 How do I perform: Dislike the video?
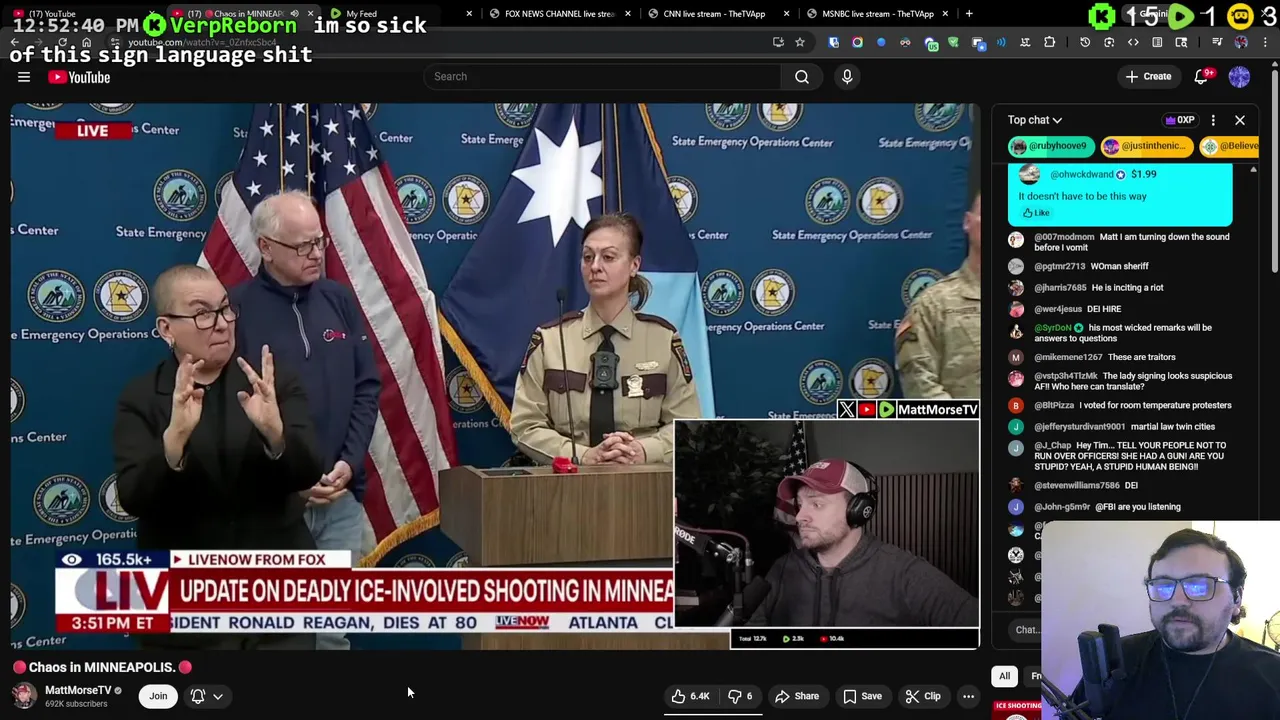click(740, 696)
